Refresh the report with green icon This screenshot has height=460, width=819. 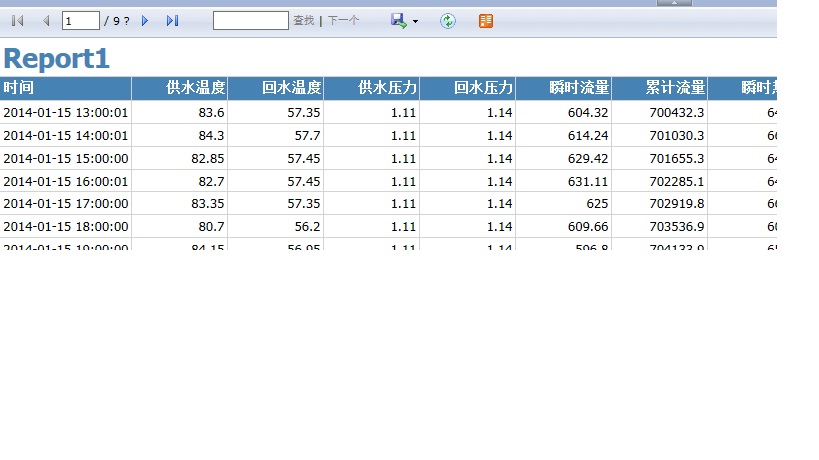point(448,21)
